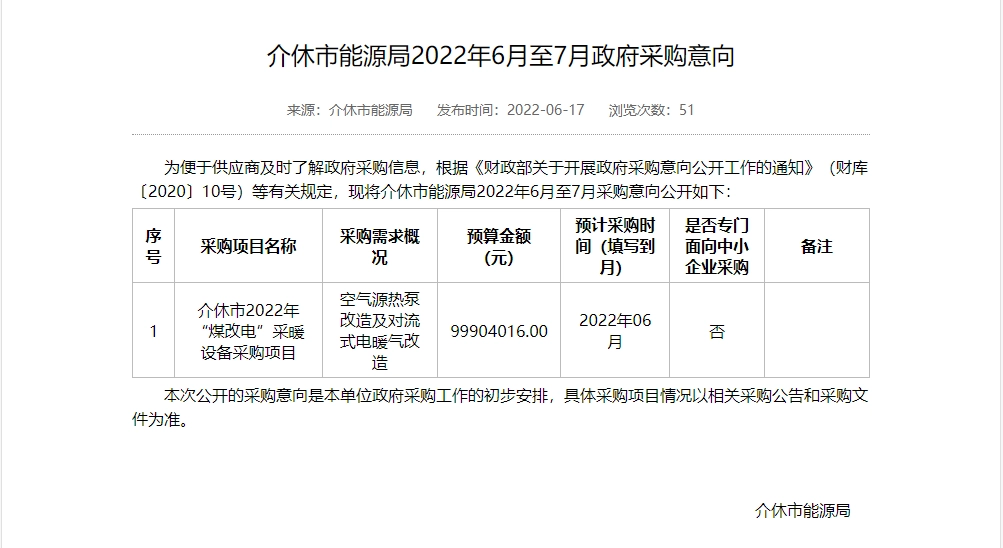This screenshot has height=548, width=1003.
Task: Click the page title about 2022年6月至7月政府采购意向
Action: click(x=501, y=56)
